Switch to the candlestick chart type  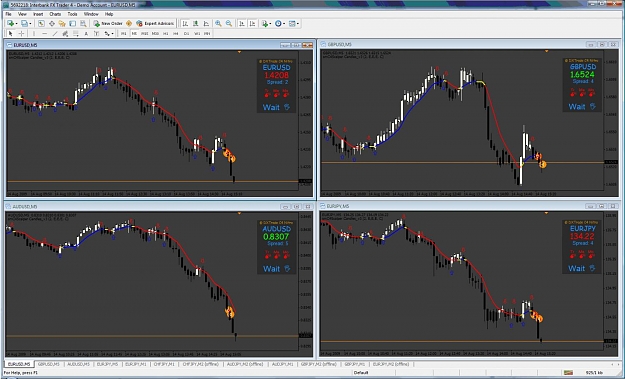[196, 24]
